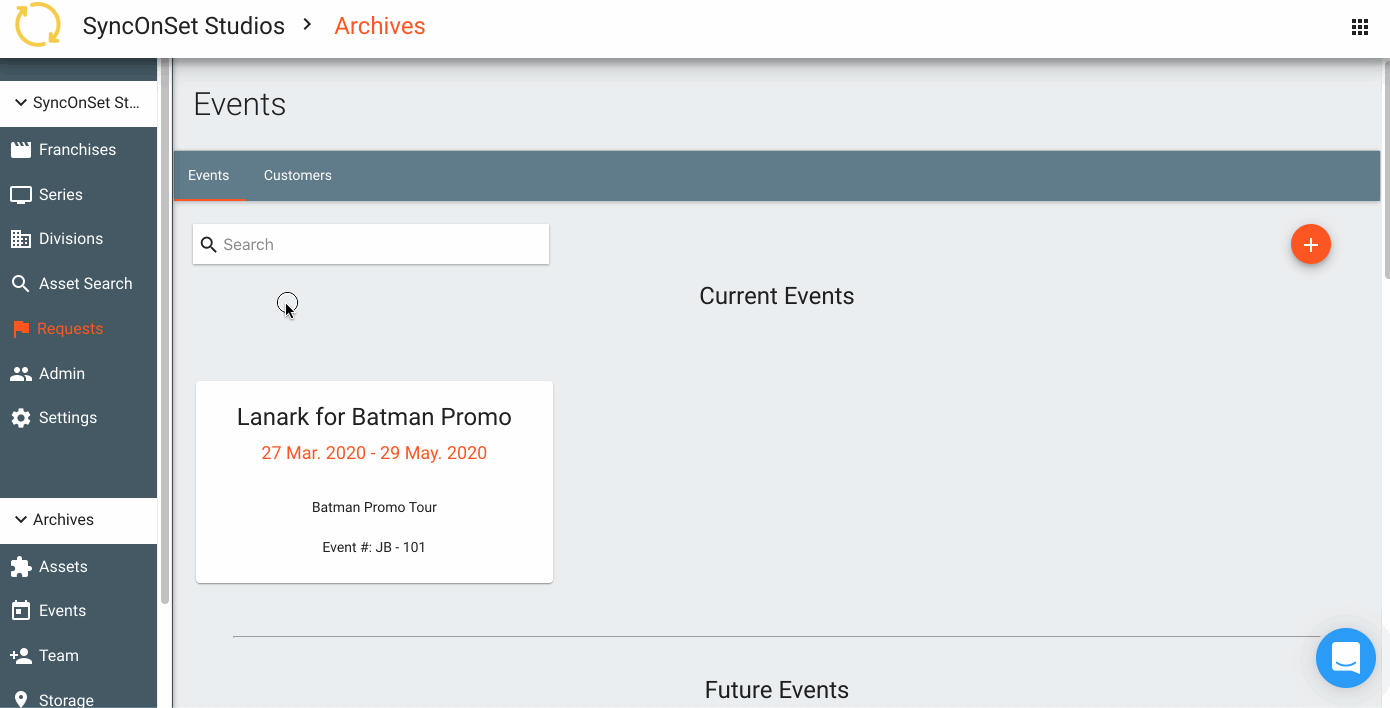Open the Divisions building icon
The image size is (1390, 708).
[x=20, y=239]
